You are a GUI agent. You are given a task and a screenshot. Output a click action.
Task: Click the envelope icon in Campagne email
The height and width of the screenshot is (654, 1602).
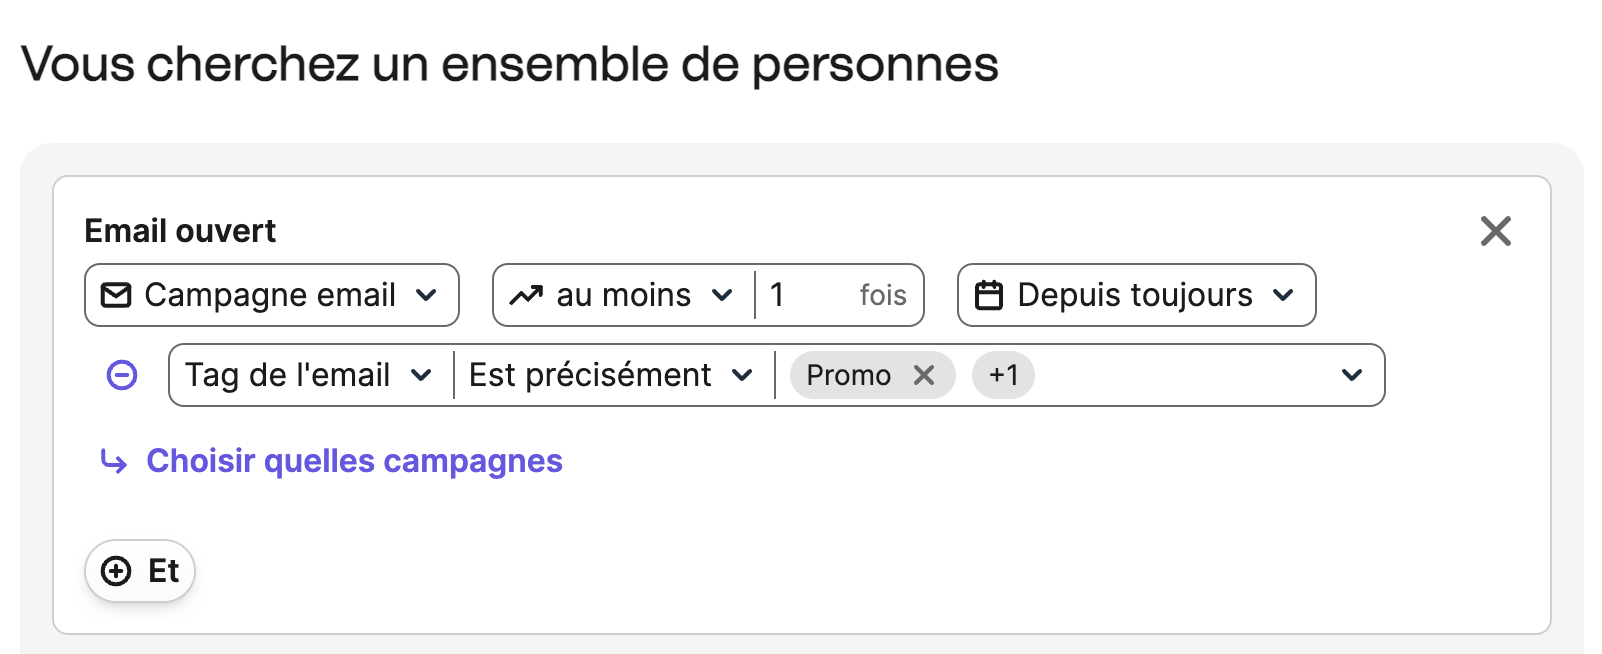click(x=117, y=294)
